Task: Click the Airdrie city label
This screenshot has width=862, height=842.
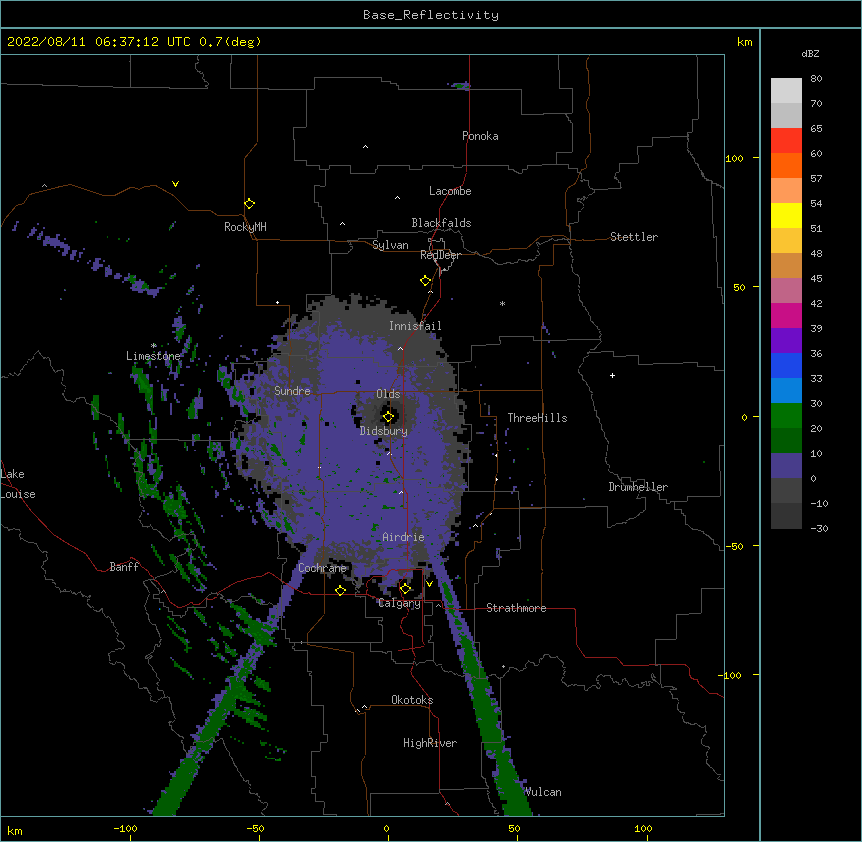Action: 403,537
